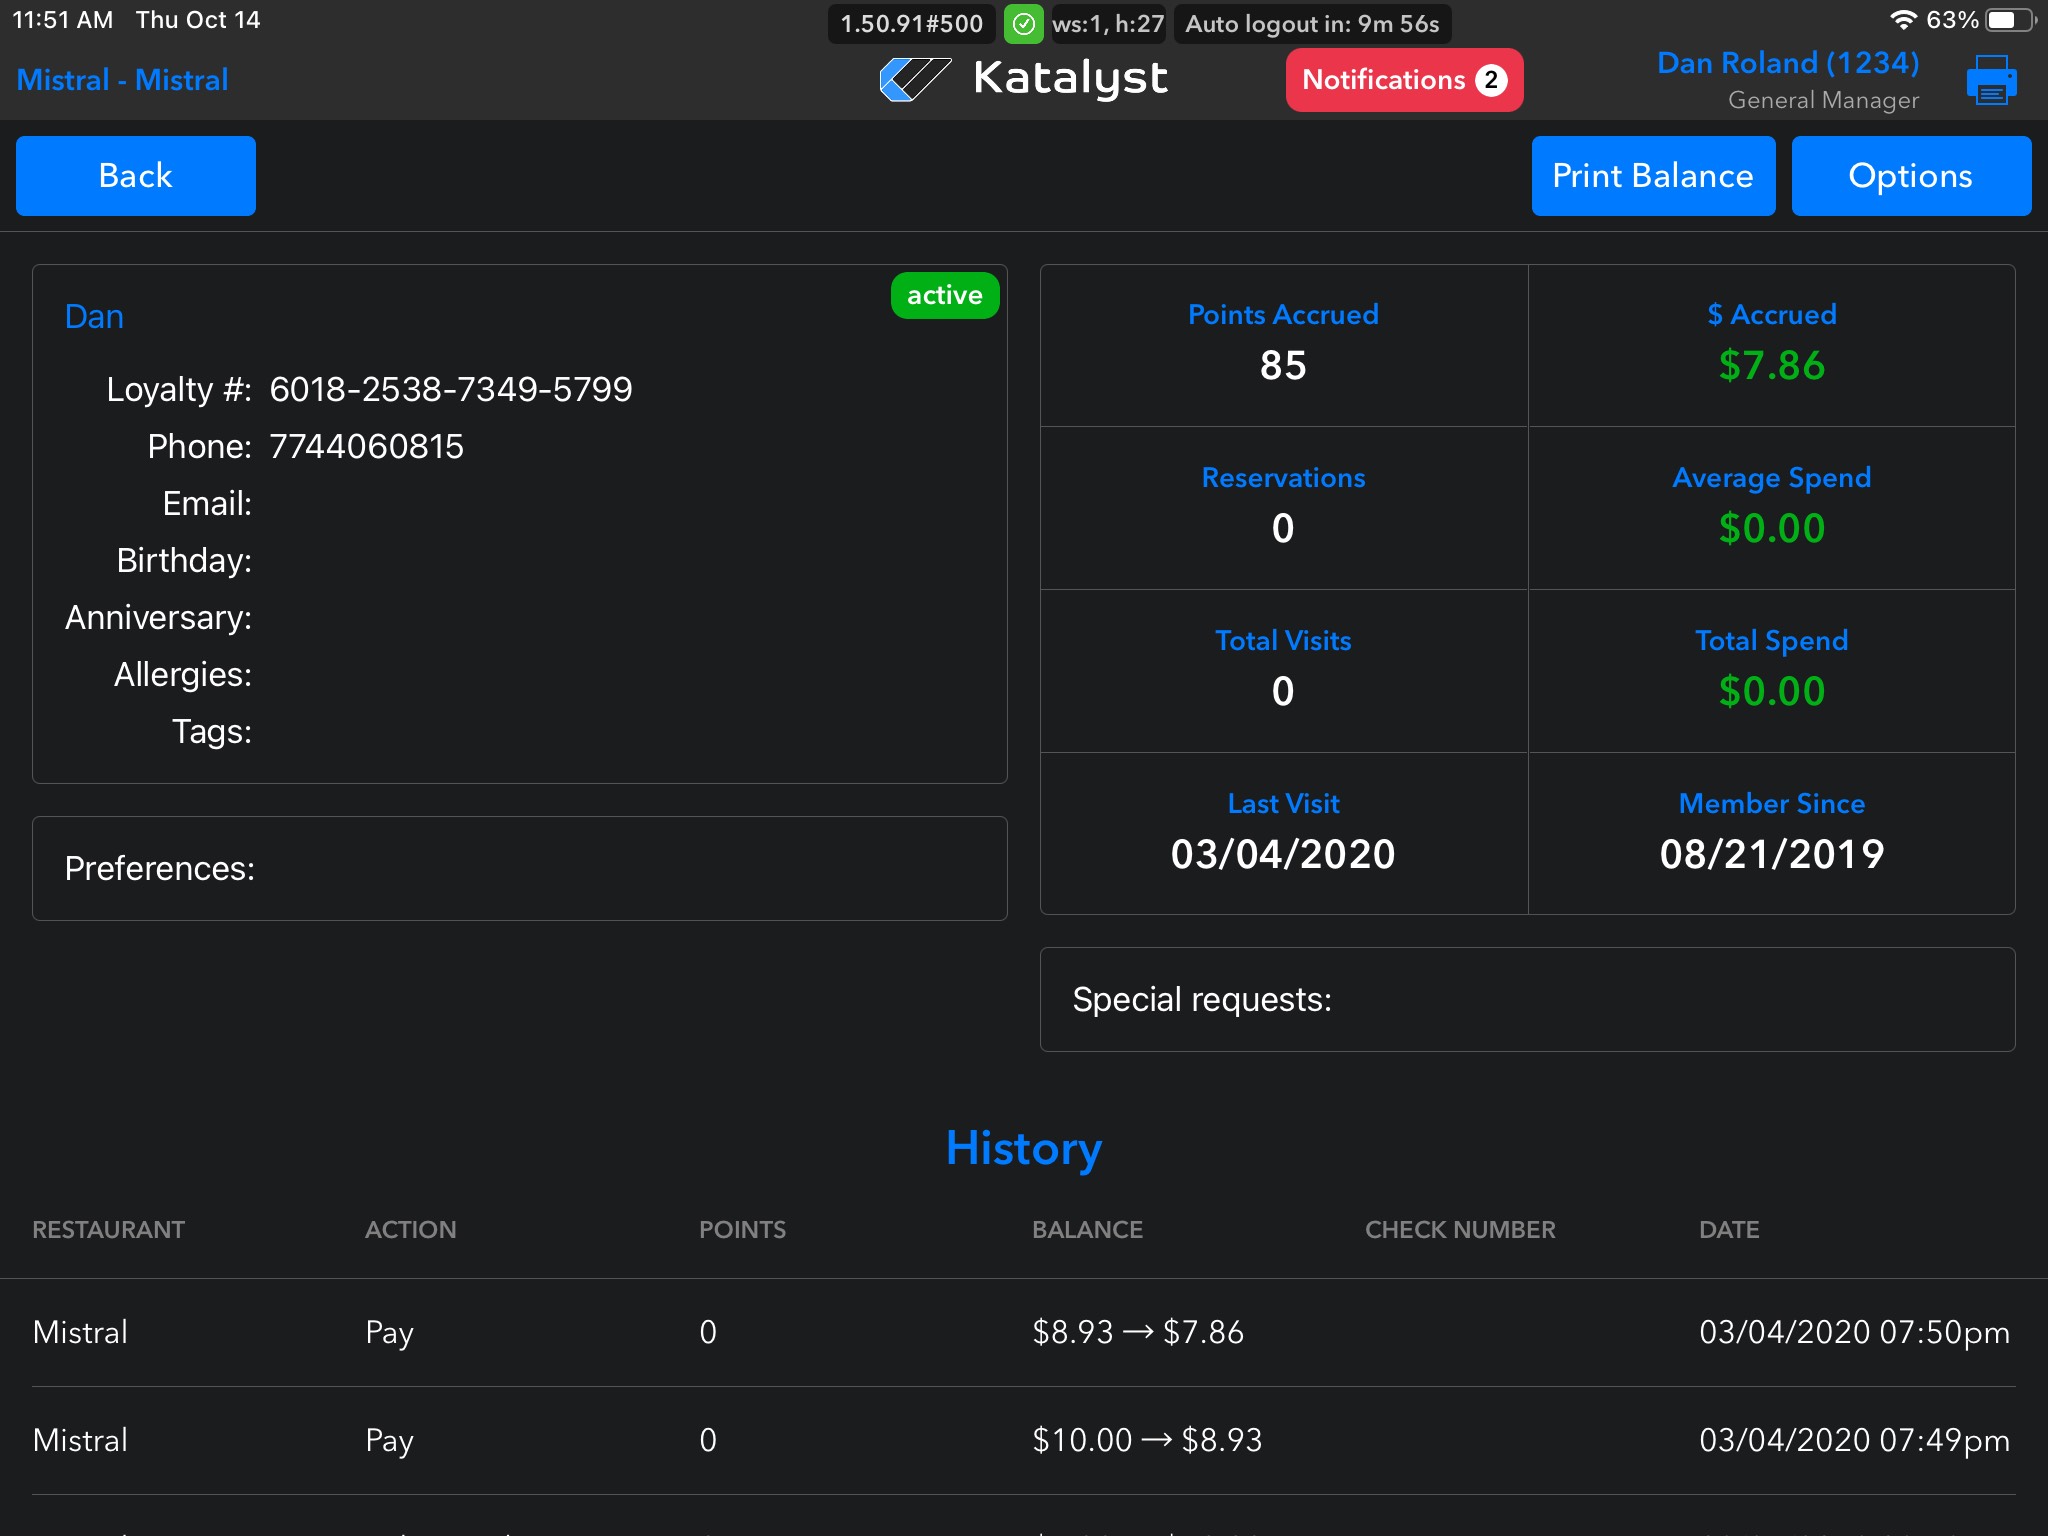Image resolution: width=2048 pixels, height=1536 pixels.
Task: Open Dan Roland (1234) user profile
Action: pos(1787,64)
